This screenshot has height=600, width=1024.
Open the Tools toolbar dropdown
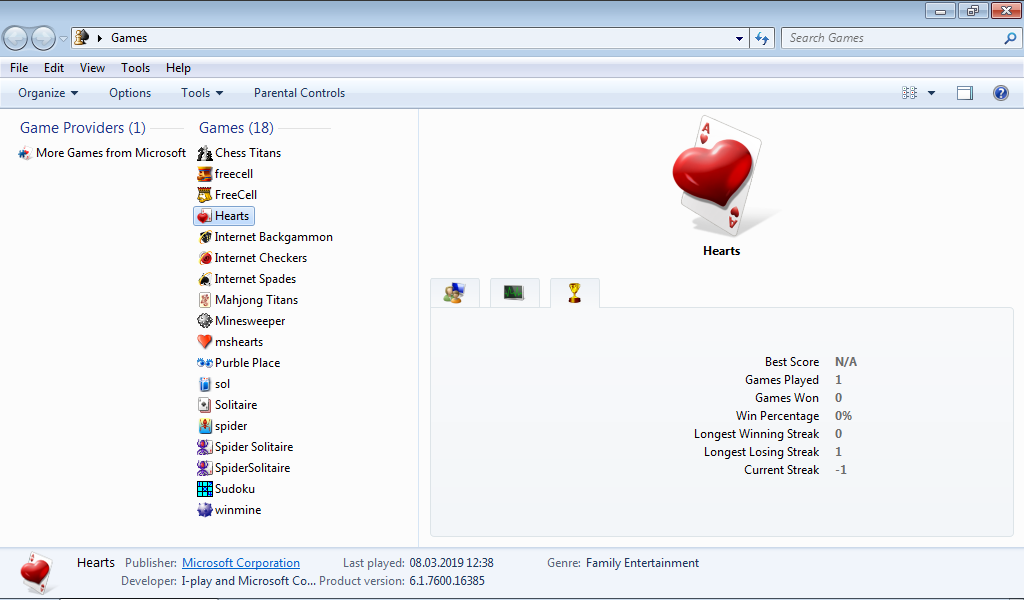(202, 93)
